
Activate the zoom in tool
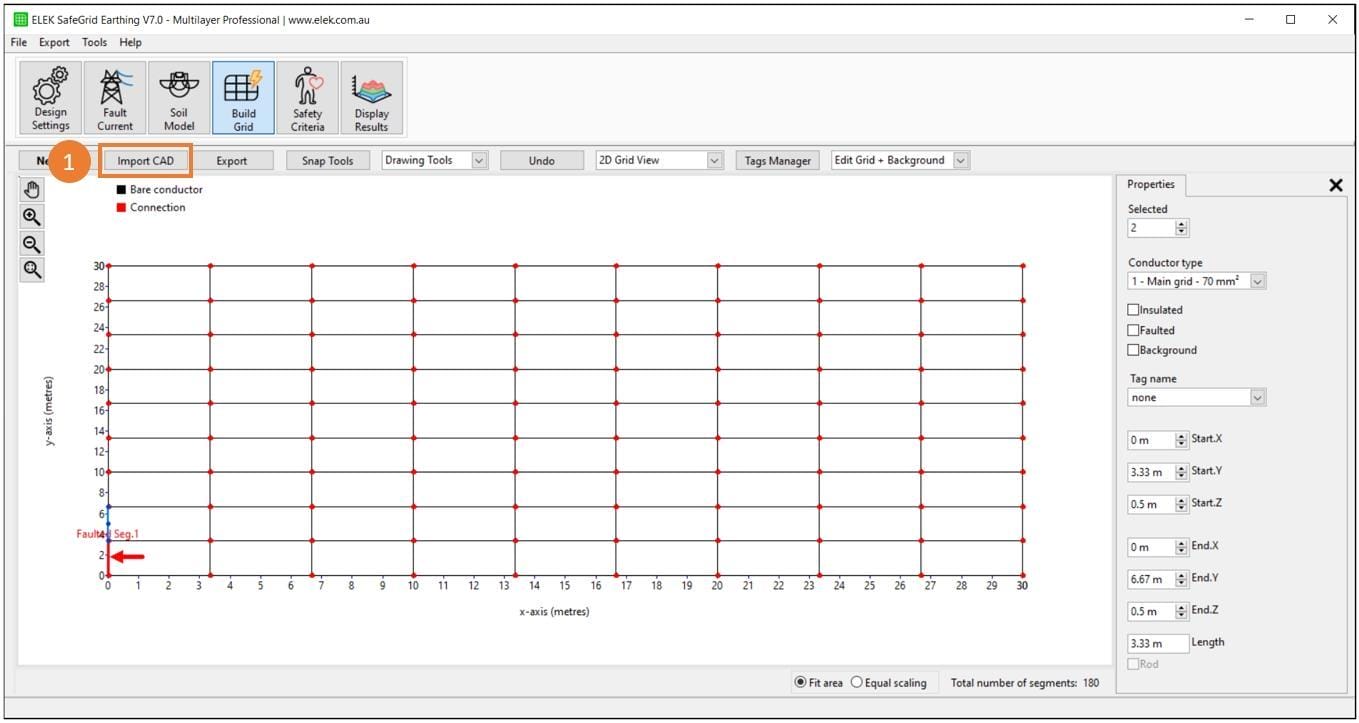point(31,215)
